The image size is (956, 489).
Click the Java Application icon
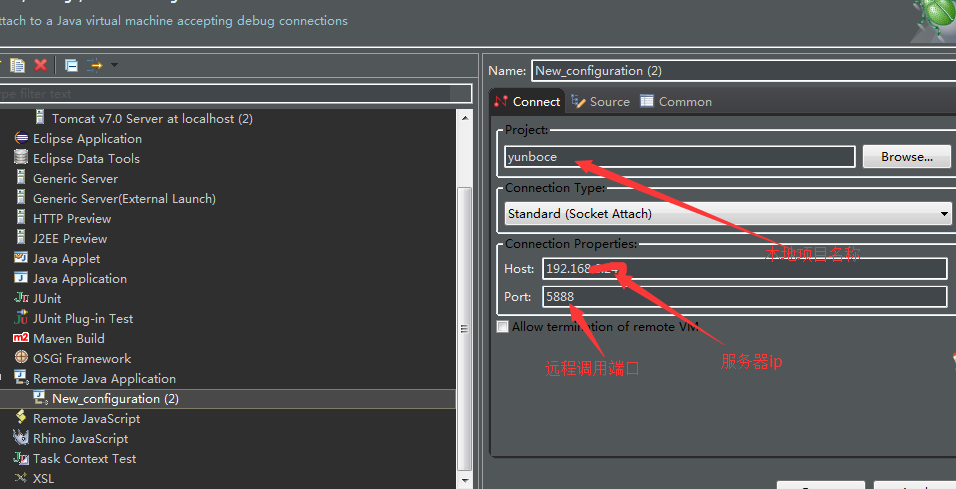[x=21, y=278]
